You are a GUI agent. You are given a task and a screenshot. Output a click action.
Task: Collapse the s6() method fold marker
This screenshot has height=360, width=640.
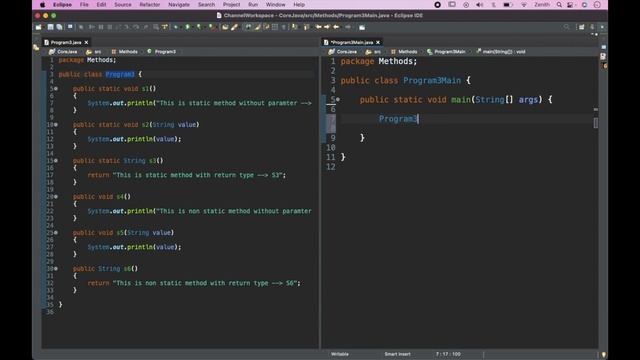[56, 269]
